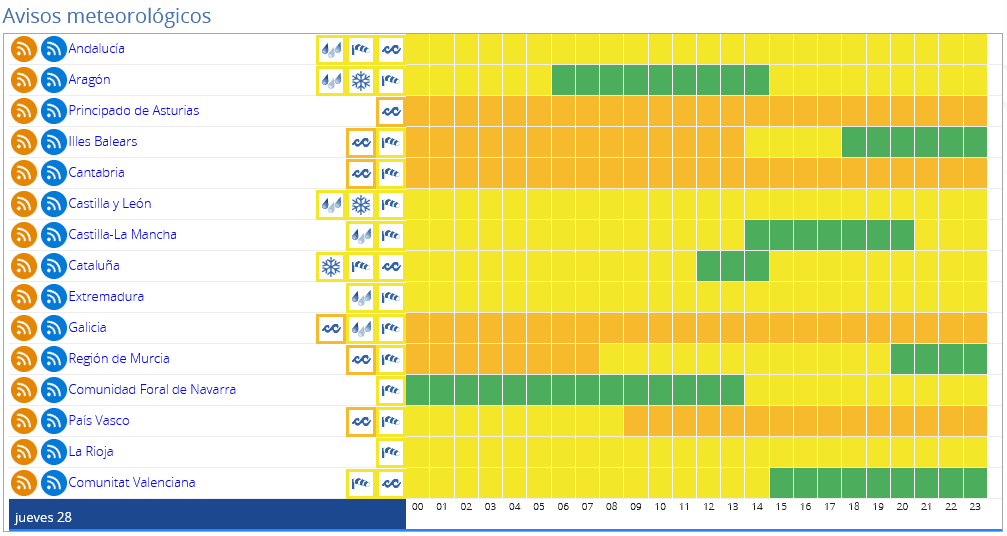Screen dimensions: 1007x536
Task: Click Illes Balears' green cell at hour 23
Action: [x=976, y=142]
